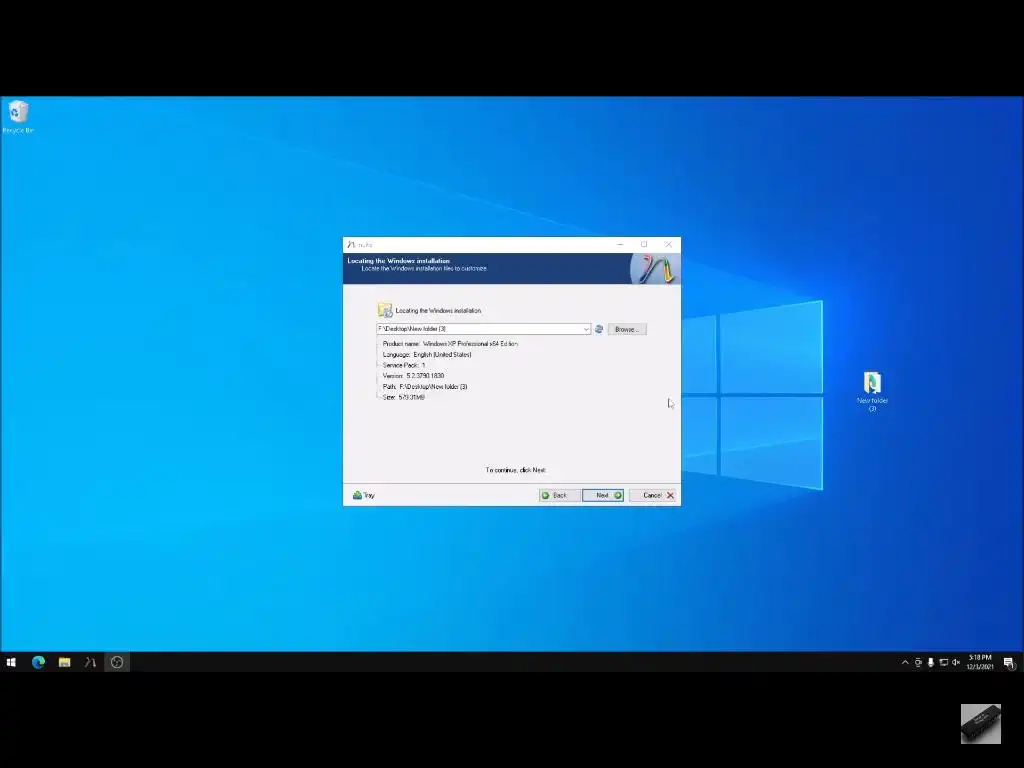Select the 'Path: F:\Desktop\New folder (3)' line
Screen dimensions: 1024x768
tap(425, 387)
